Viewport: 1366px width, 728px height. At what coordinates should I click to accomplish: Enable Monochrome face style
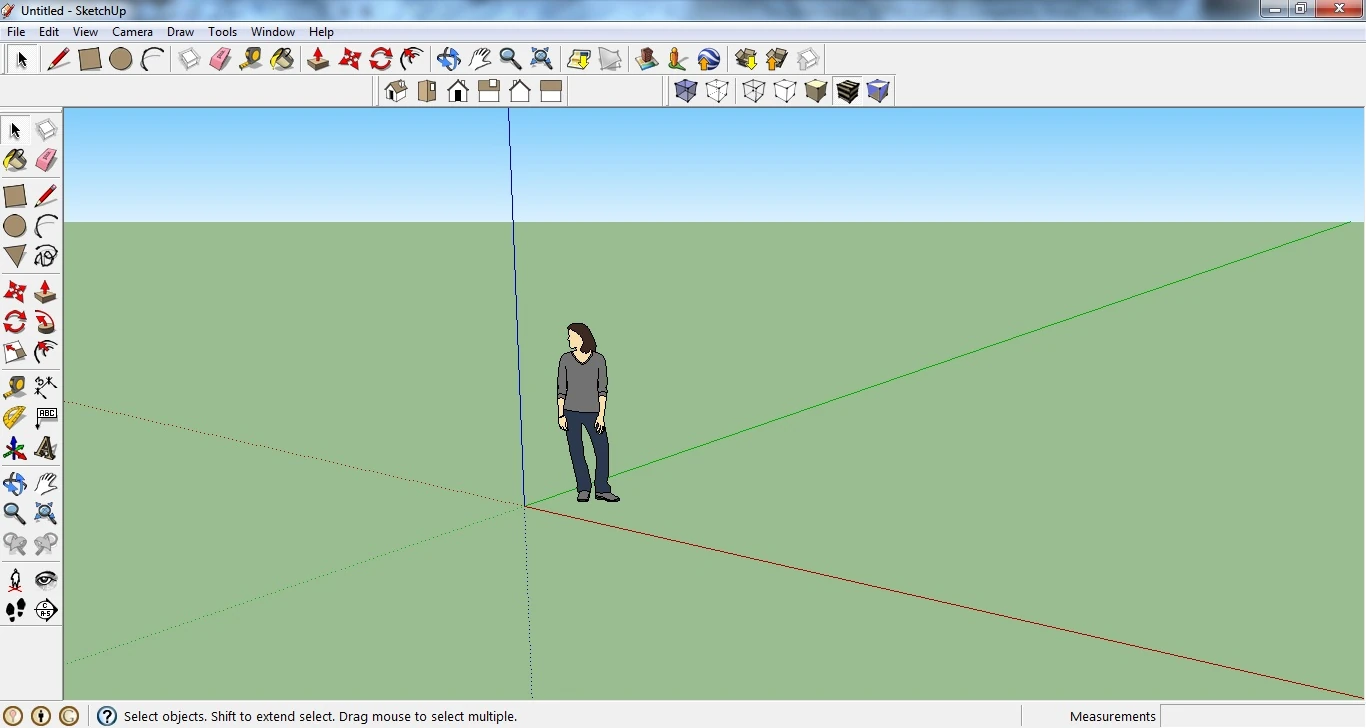pyautogui.click(x=878, y=92)
